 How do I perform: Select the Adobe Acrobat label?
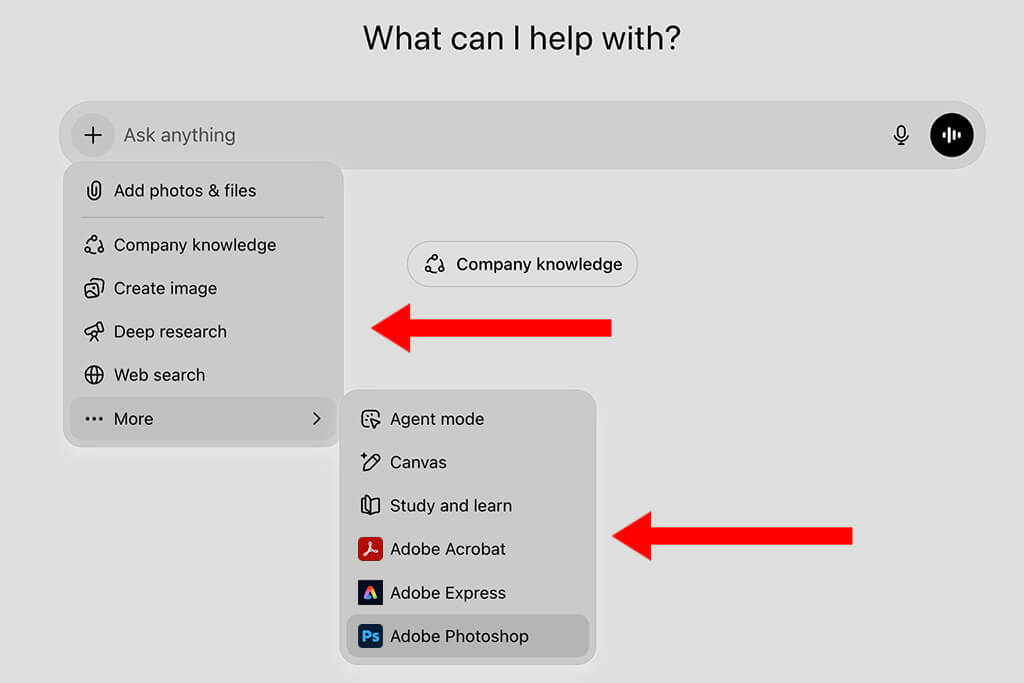pyautogui.click(x=447, y=549)
